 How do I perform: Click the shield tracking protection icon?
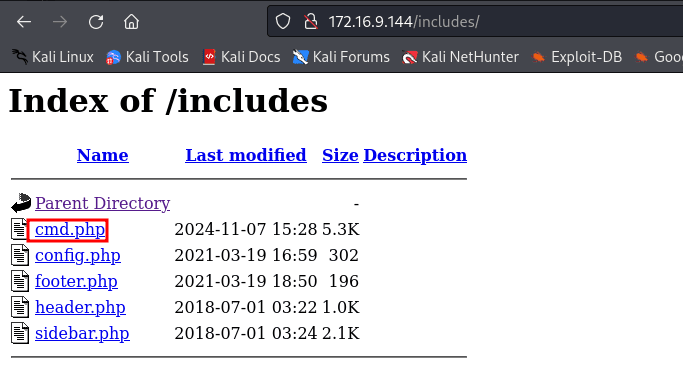coord(283,21)
